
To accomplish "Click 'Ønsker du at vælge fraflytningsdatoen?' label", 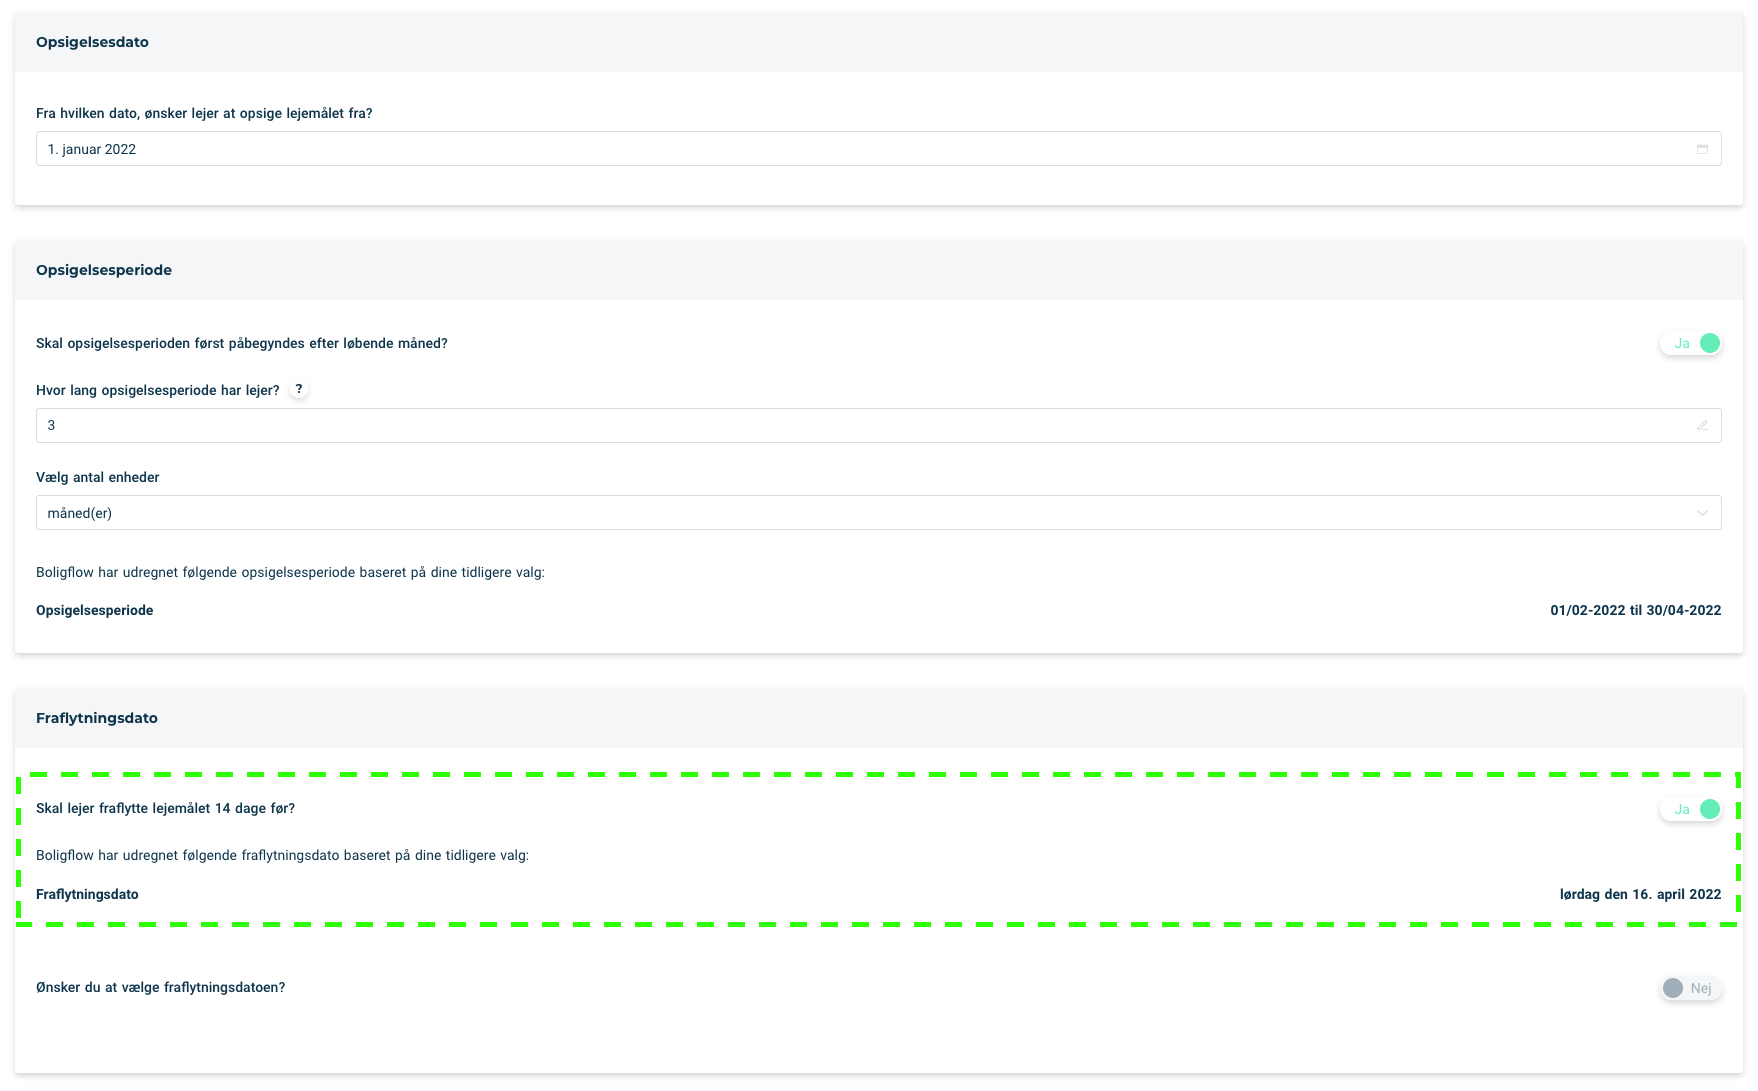I will point(161,987).
